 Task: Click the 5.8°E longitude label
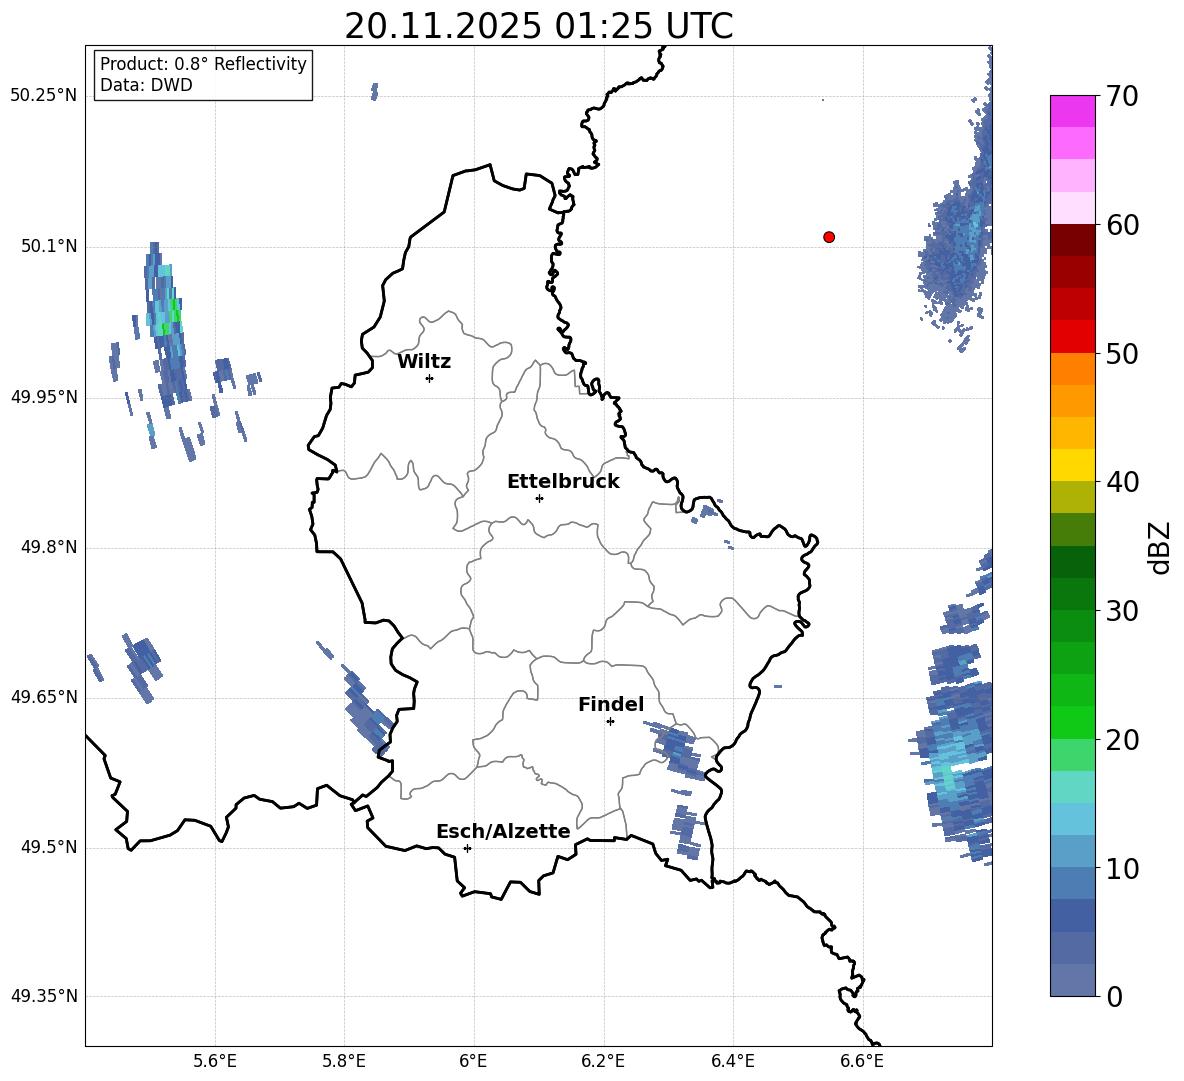pos(344,1062)
